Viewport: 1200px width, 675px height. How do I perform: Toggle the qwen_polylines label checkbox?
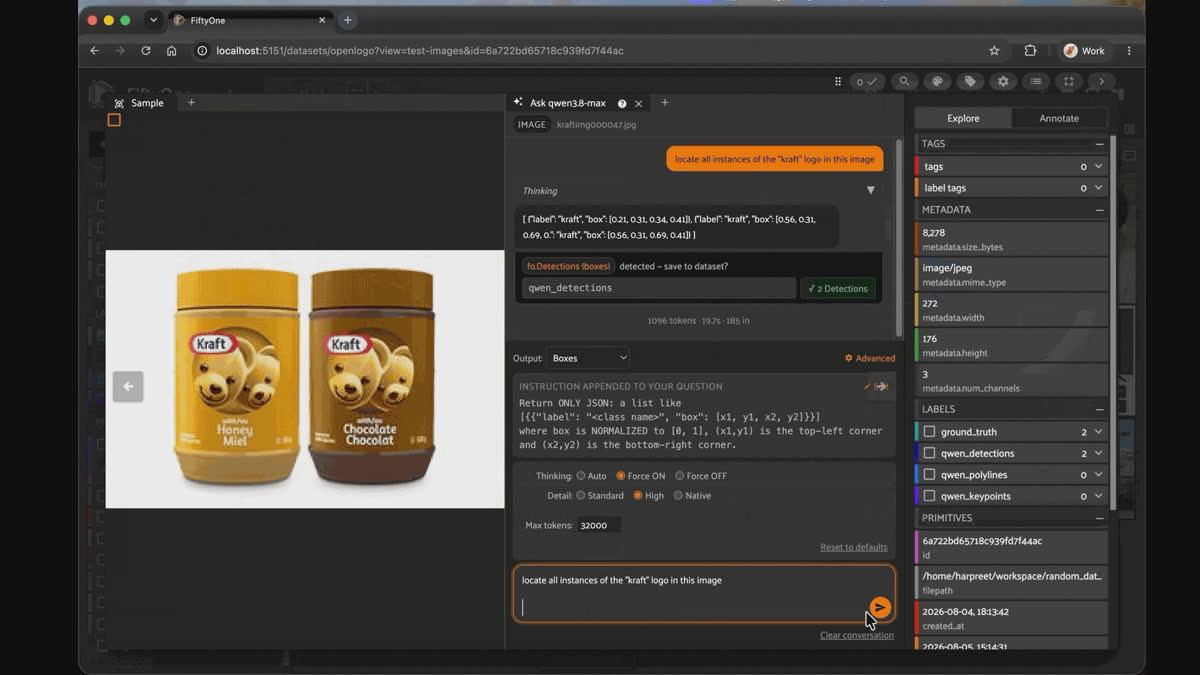pos(929,475)
